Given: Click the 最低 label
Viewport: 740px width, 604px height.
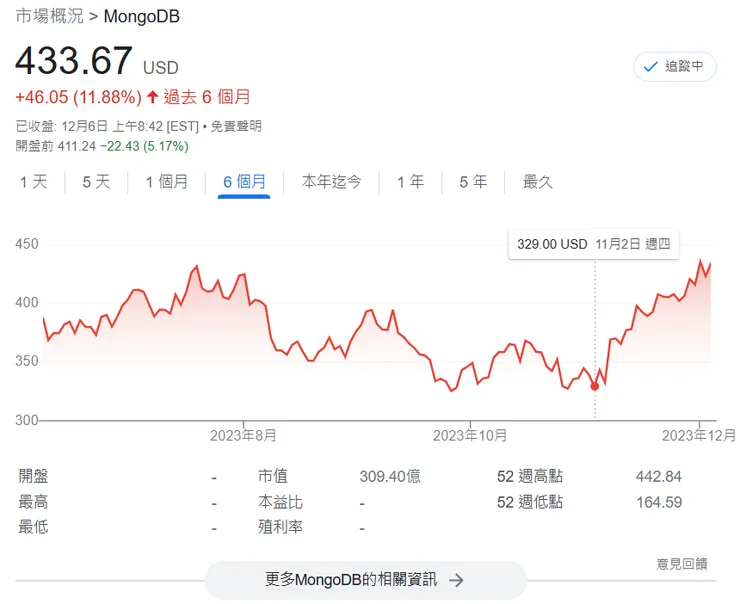Looking at the screenshot, I should [x=34, y=527].
